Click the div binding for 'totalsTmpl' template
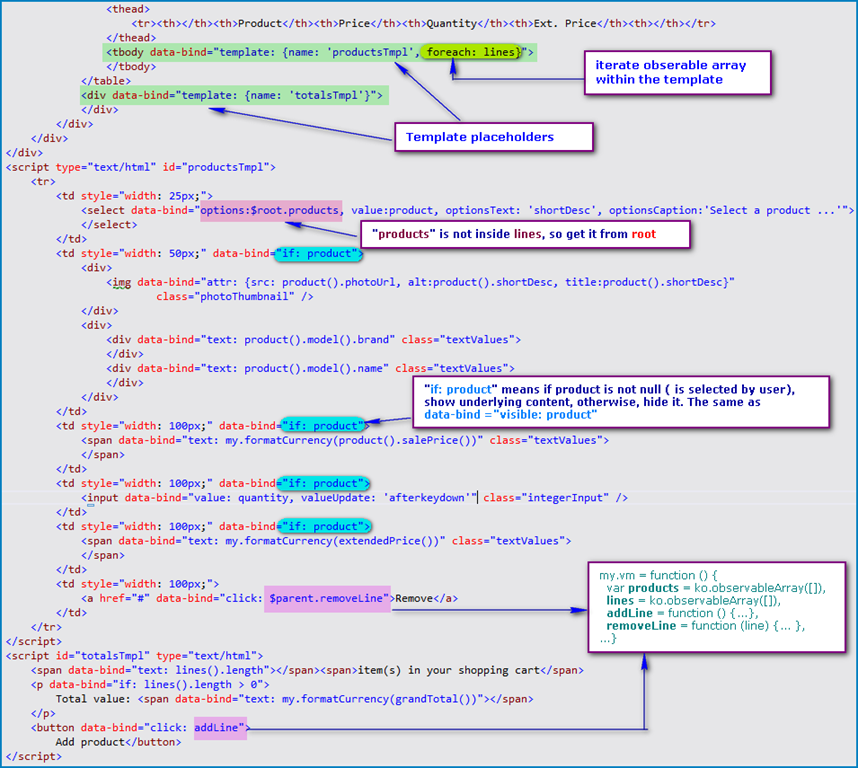Screen dimensions: 858x768 pos(232,95)
